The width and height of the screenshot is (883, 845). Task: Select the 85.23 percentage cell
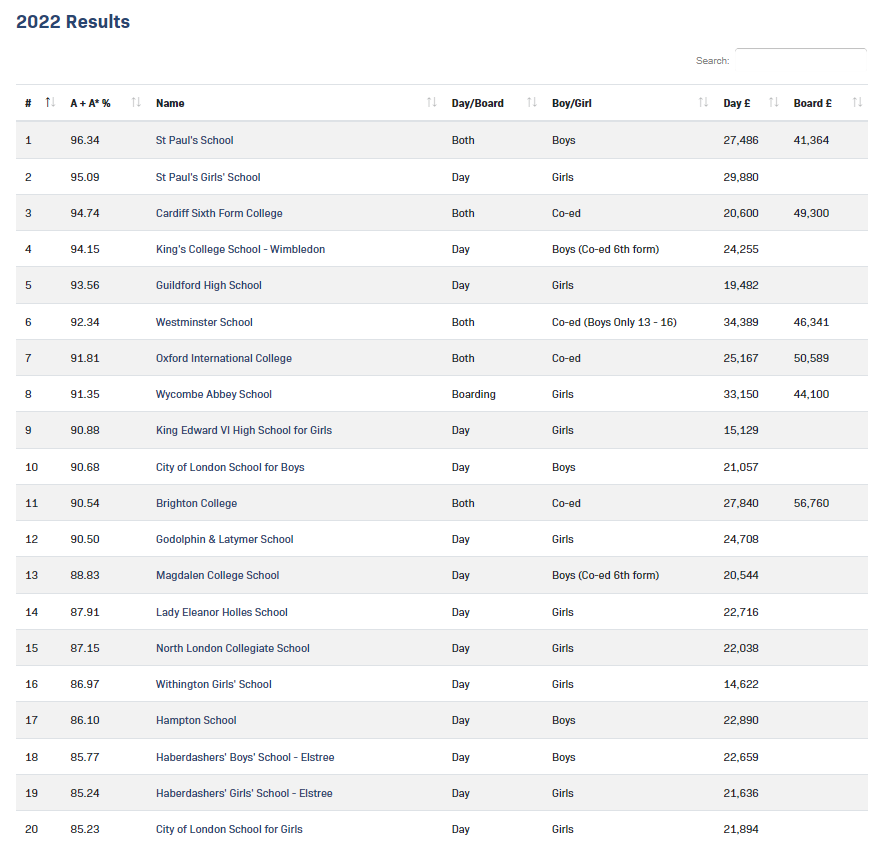pos(85,830)
